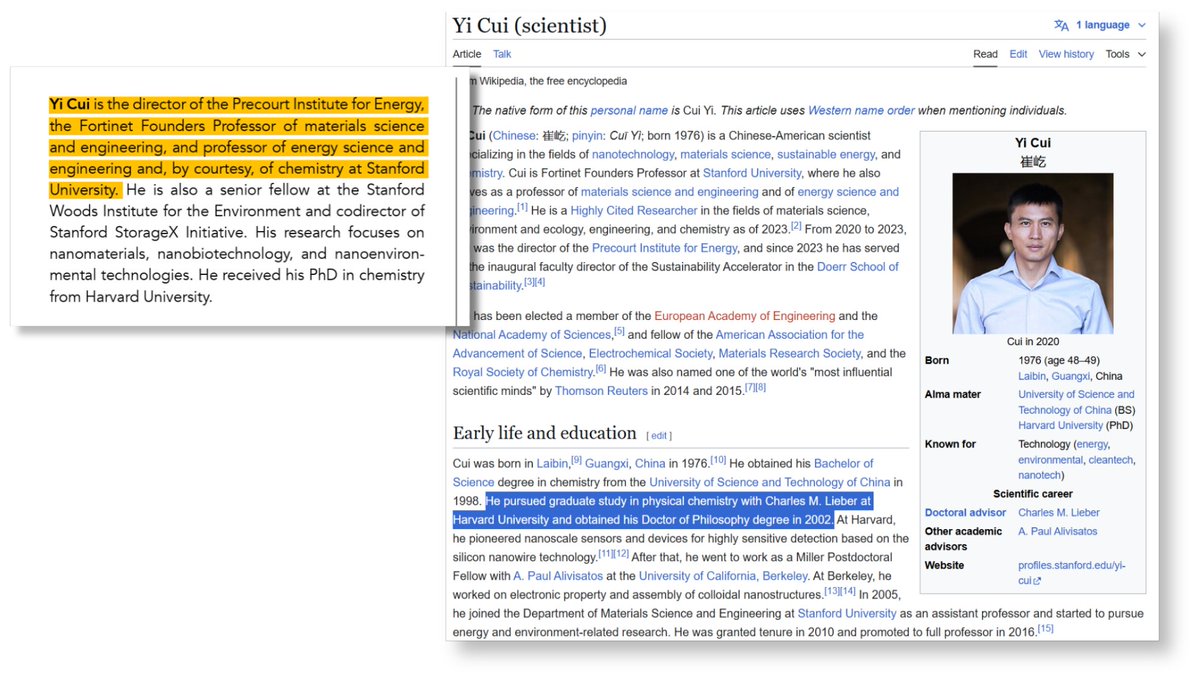Screen dimensions: 1200x679
Task: Expand the Tools dropdown menu
Action: coord(1125,54)
